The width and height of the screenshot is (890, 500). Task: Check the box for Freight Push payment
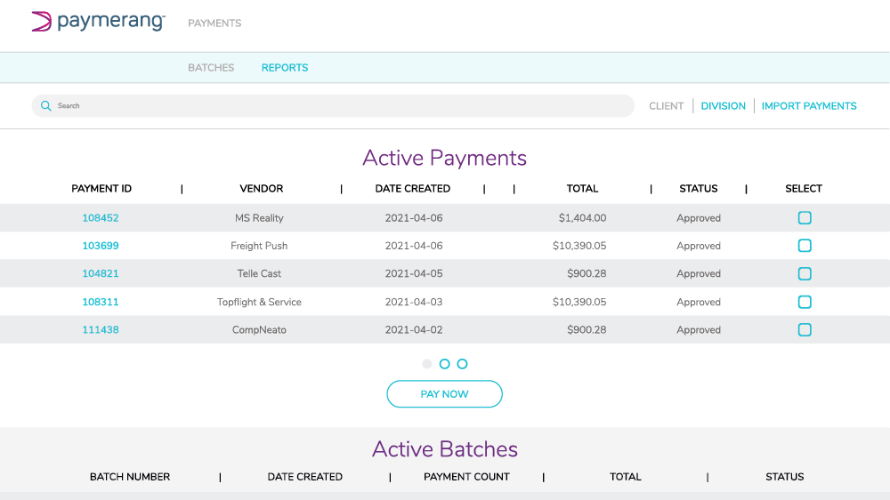pos(804,246)
